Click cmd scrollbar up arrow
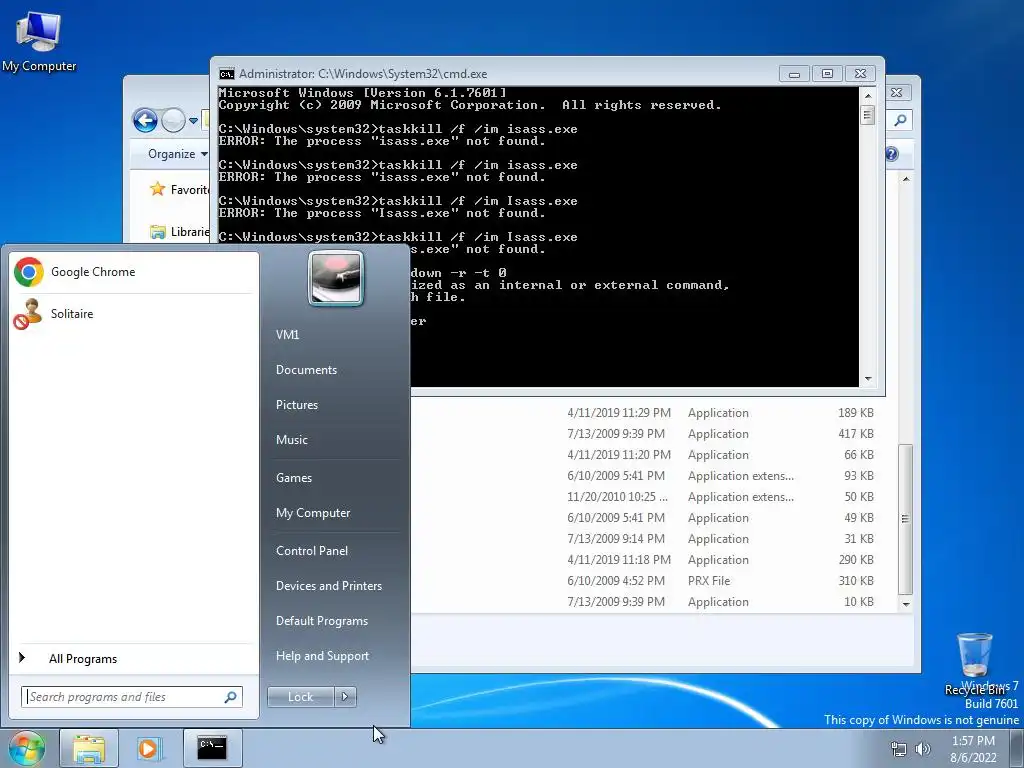Image resolution: width=1024 pixels, height=768 pixels. point(868,95)
